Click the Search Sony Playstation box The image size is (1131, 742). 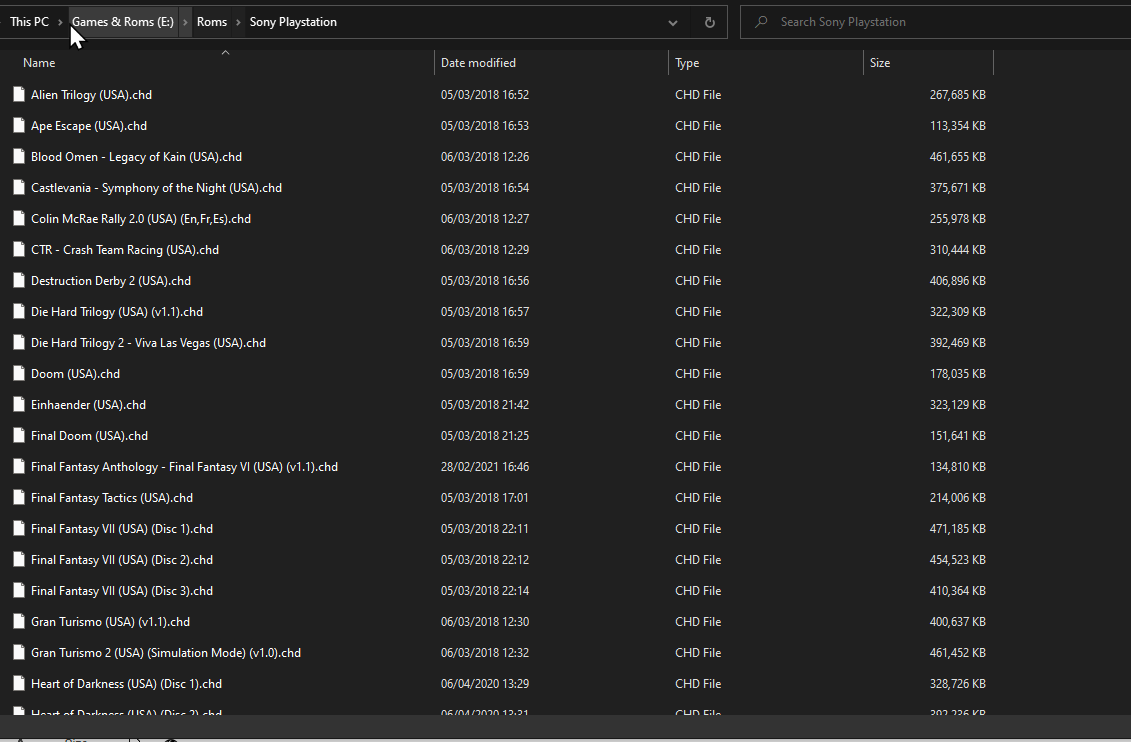coord(938,22)
